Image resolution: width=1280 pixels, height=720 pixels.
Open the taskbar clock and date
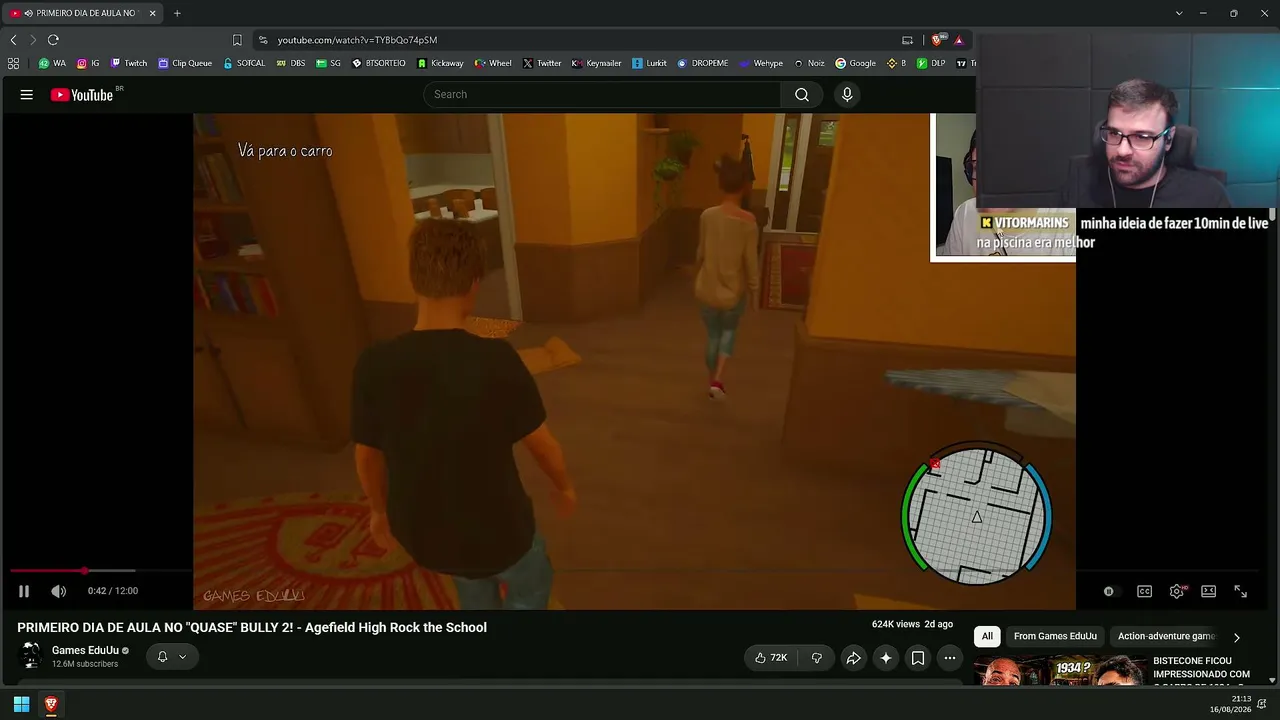tap(1230, 704)
